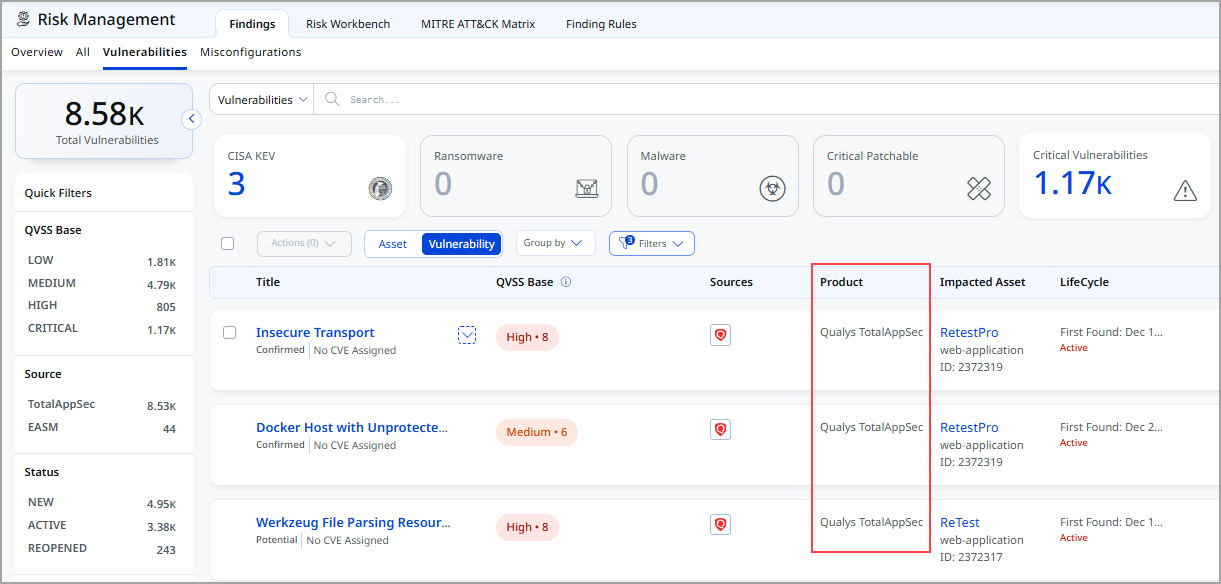Open the Actions (0) dropdown

click(304, 243)
